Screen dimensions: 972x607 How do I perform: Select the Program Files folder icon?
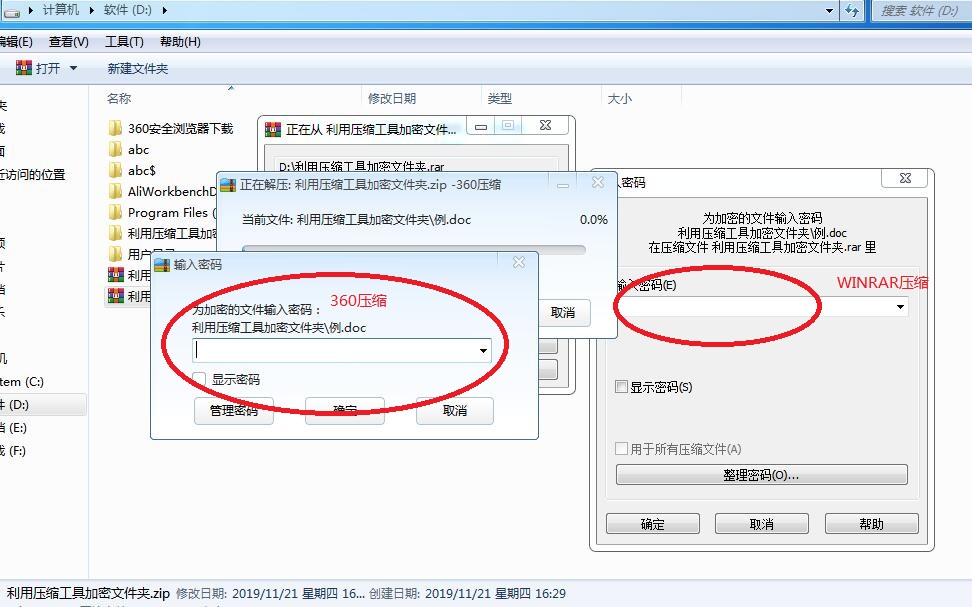pos(115,213)
